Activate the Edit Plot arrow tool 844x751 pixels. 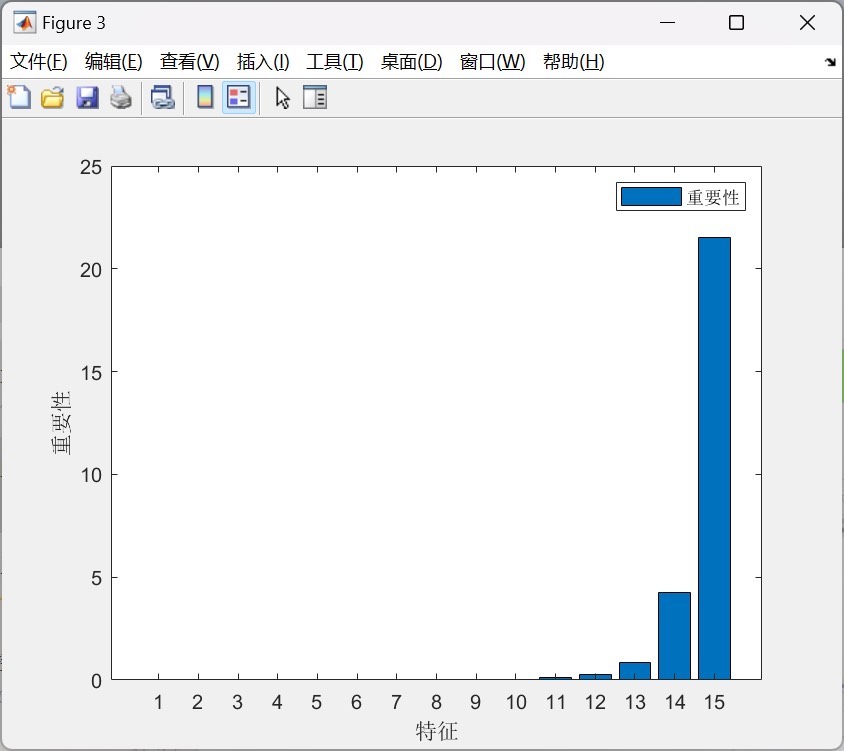pos(283,98)
